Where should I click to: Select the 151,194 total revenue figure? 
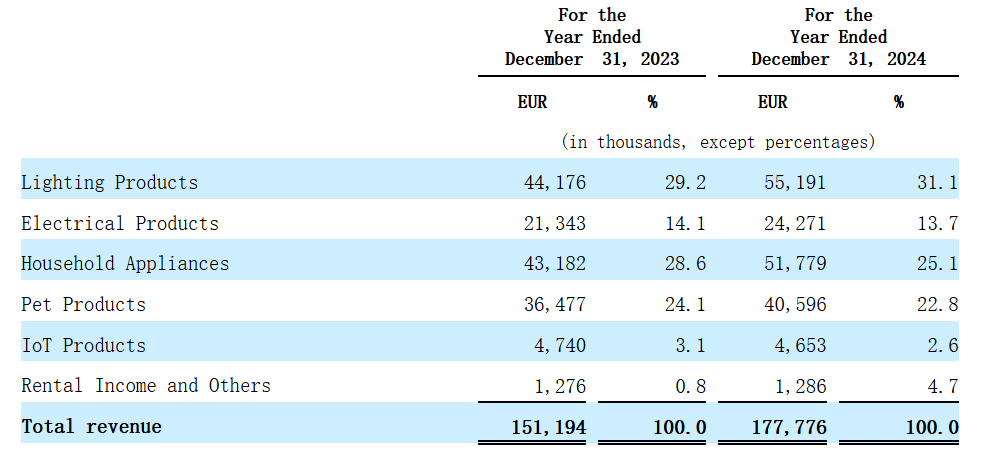(549, 427)
